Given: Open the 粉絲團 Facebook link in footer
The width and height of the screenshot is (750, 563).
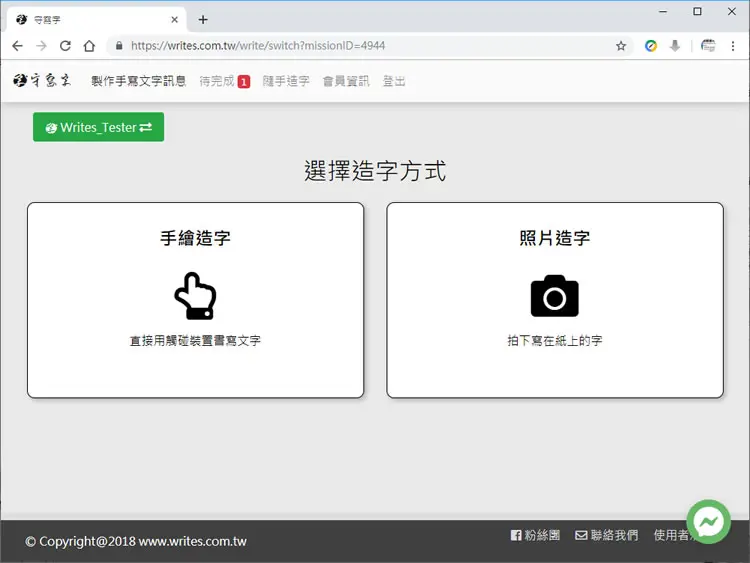Looking at the screenshot, I should click(535, 535).
